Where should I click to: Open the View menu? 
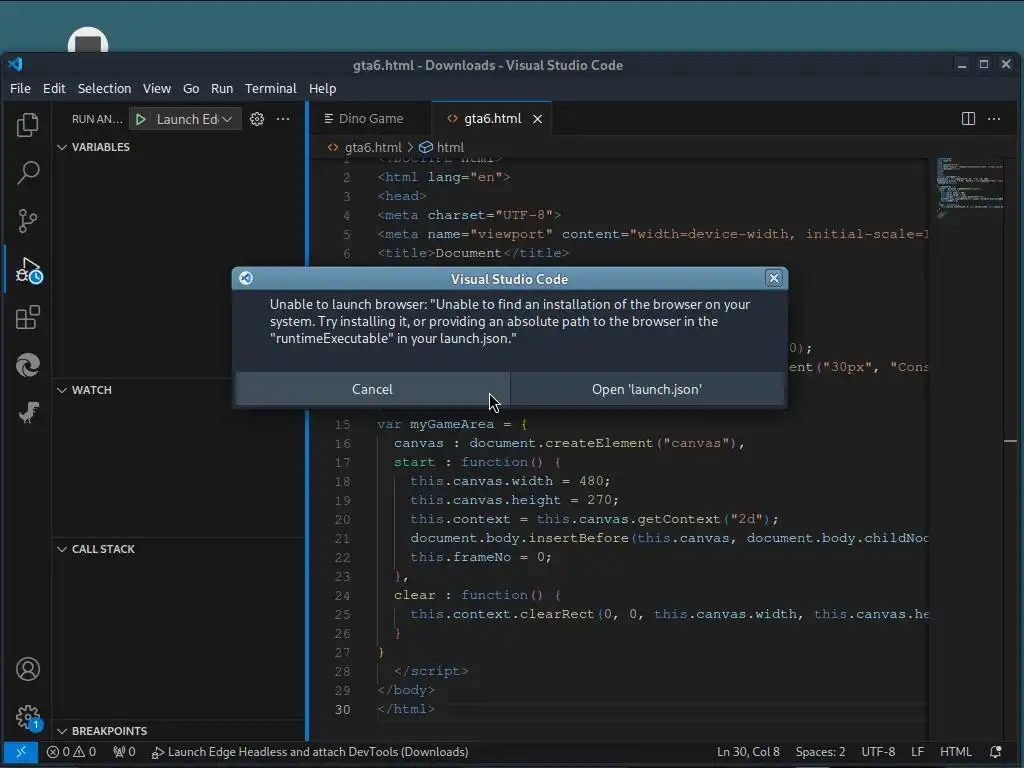click(x=157, y=88)
